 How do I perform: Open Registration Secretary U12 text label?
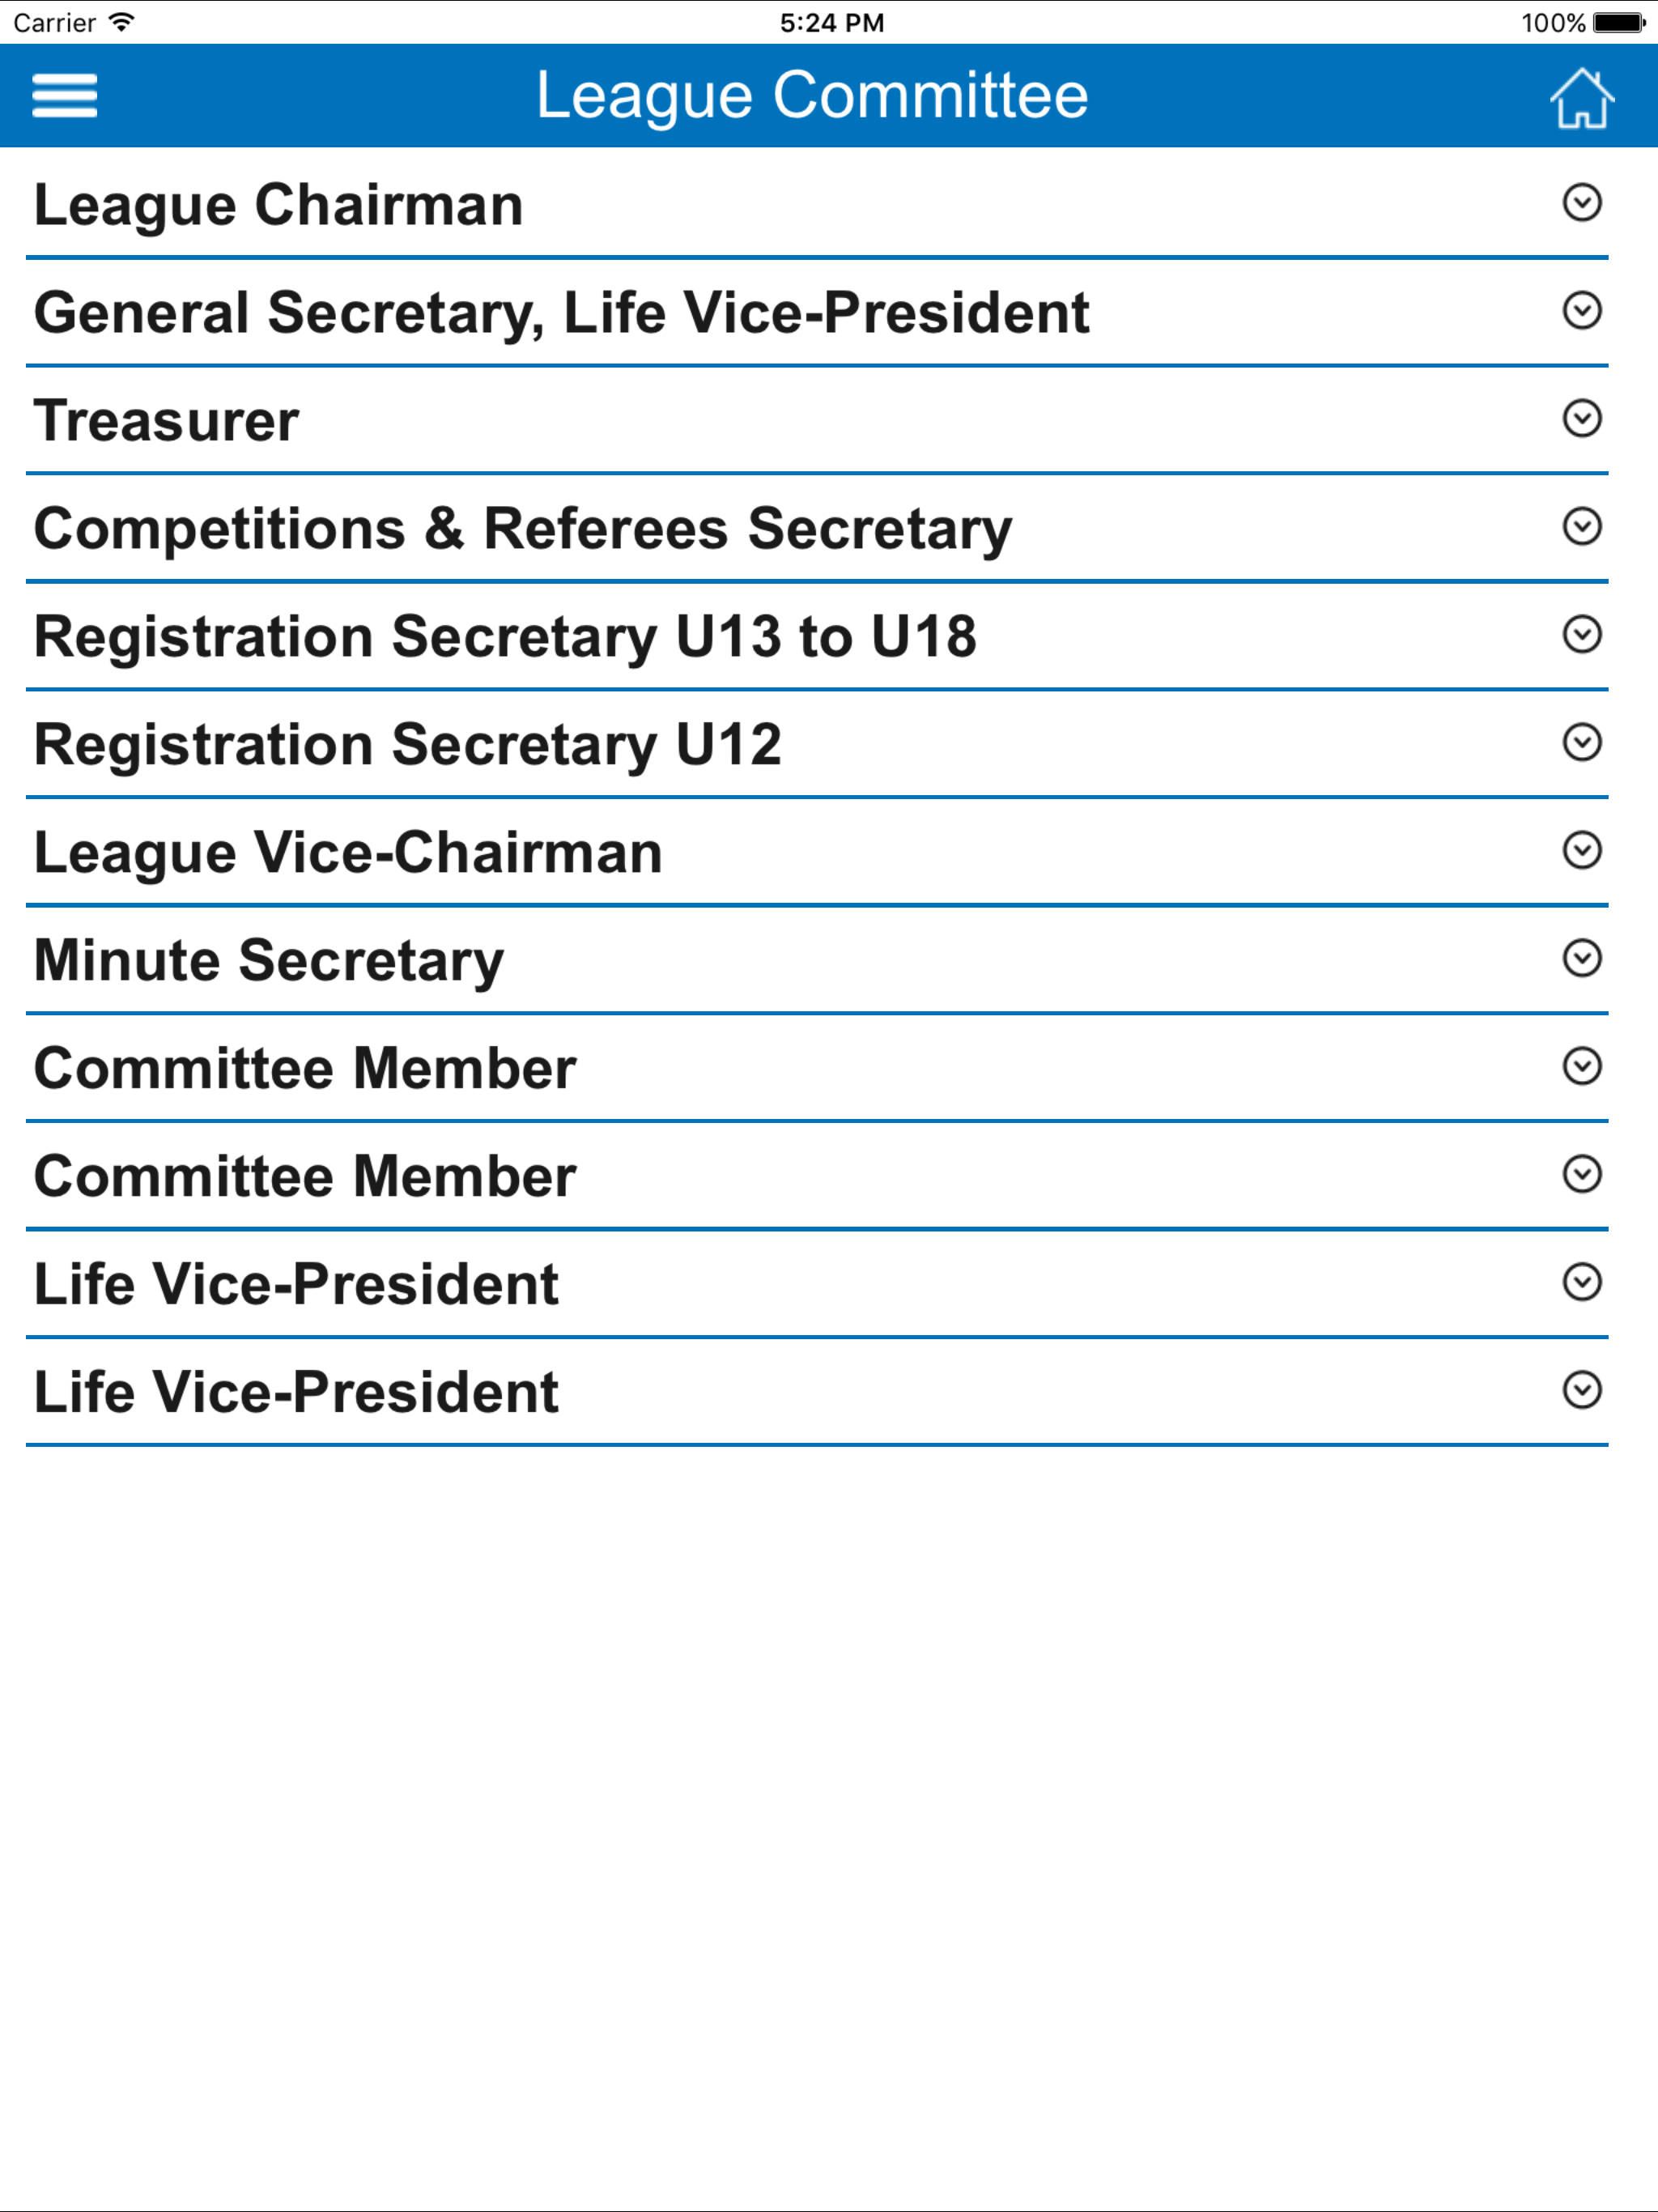coord(408,746)
